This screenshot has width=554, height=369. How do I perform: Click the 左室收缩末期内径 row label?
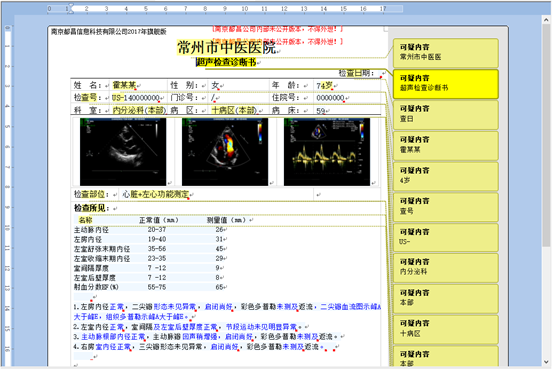(x=102, y=259)
